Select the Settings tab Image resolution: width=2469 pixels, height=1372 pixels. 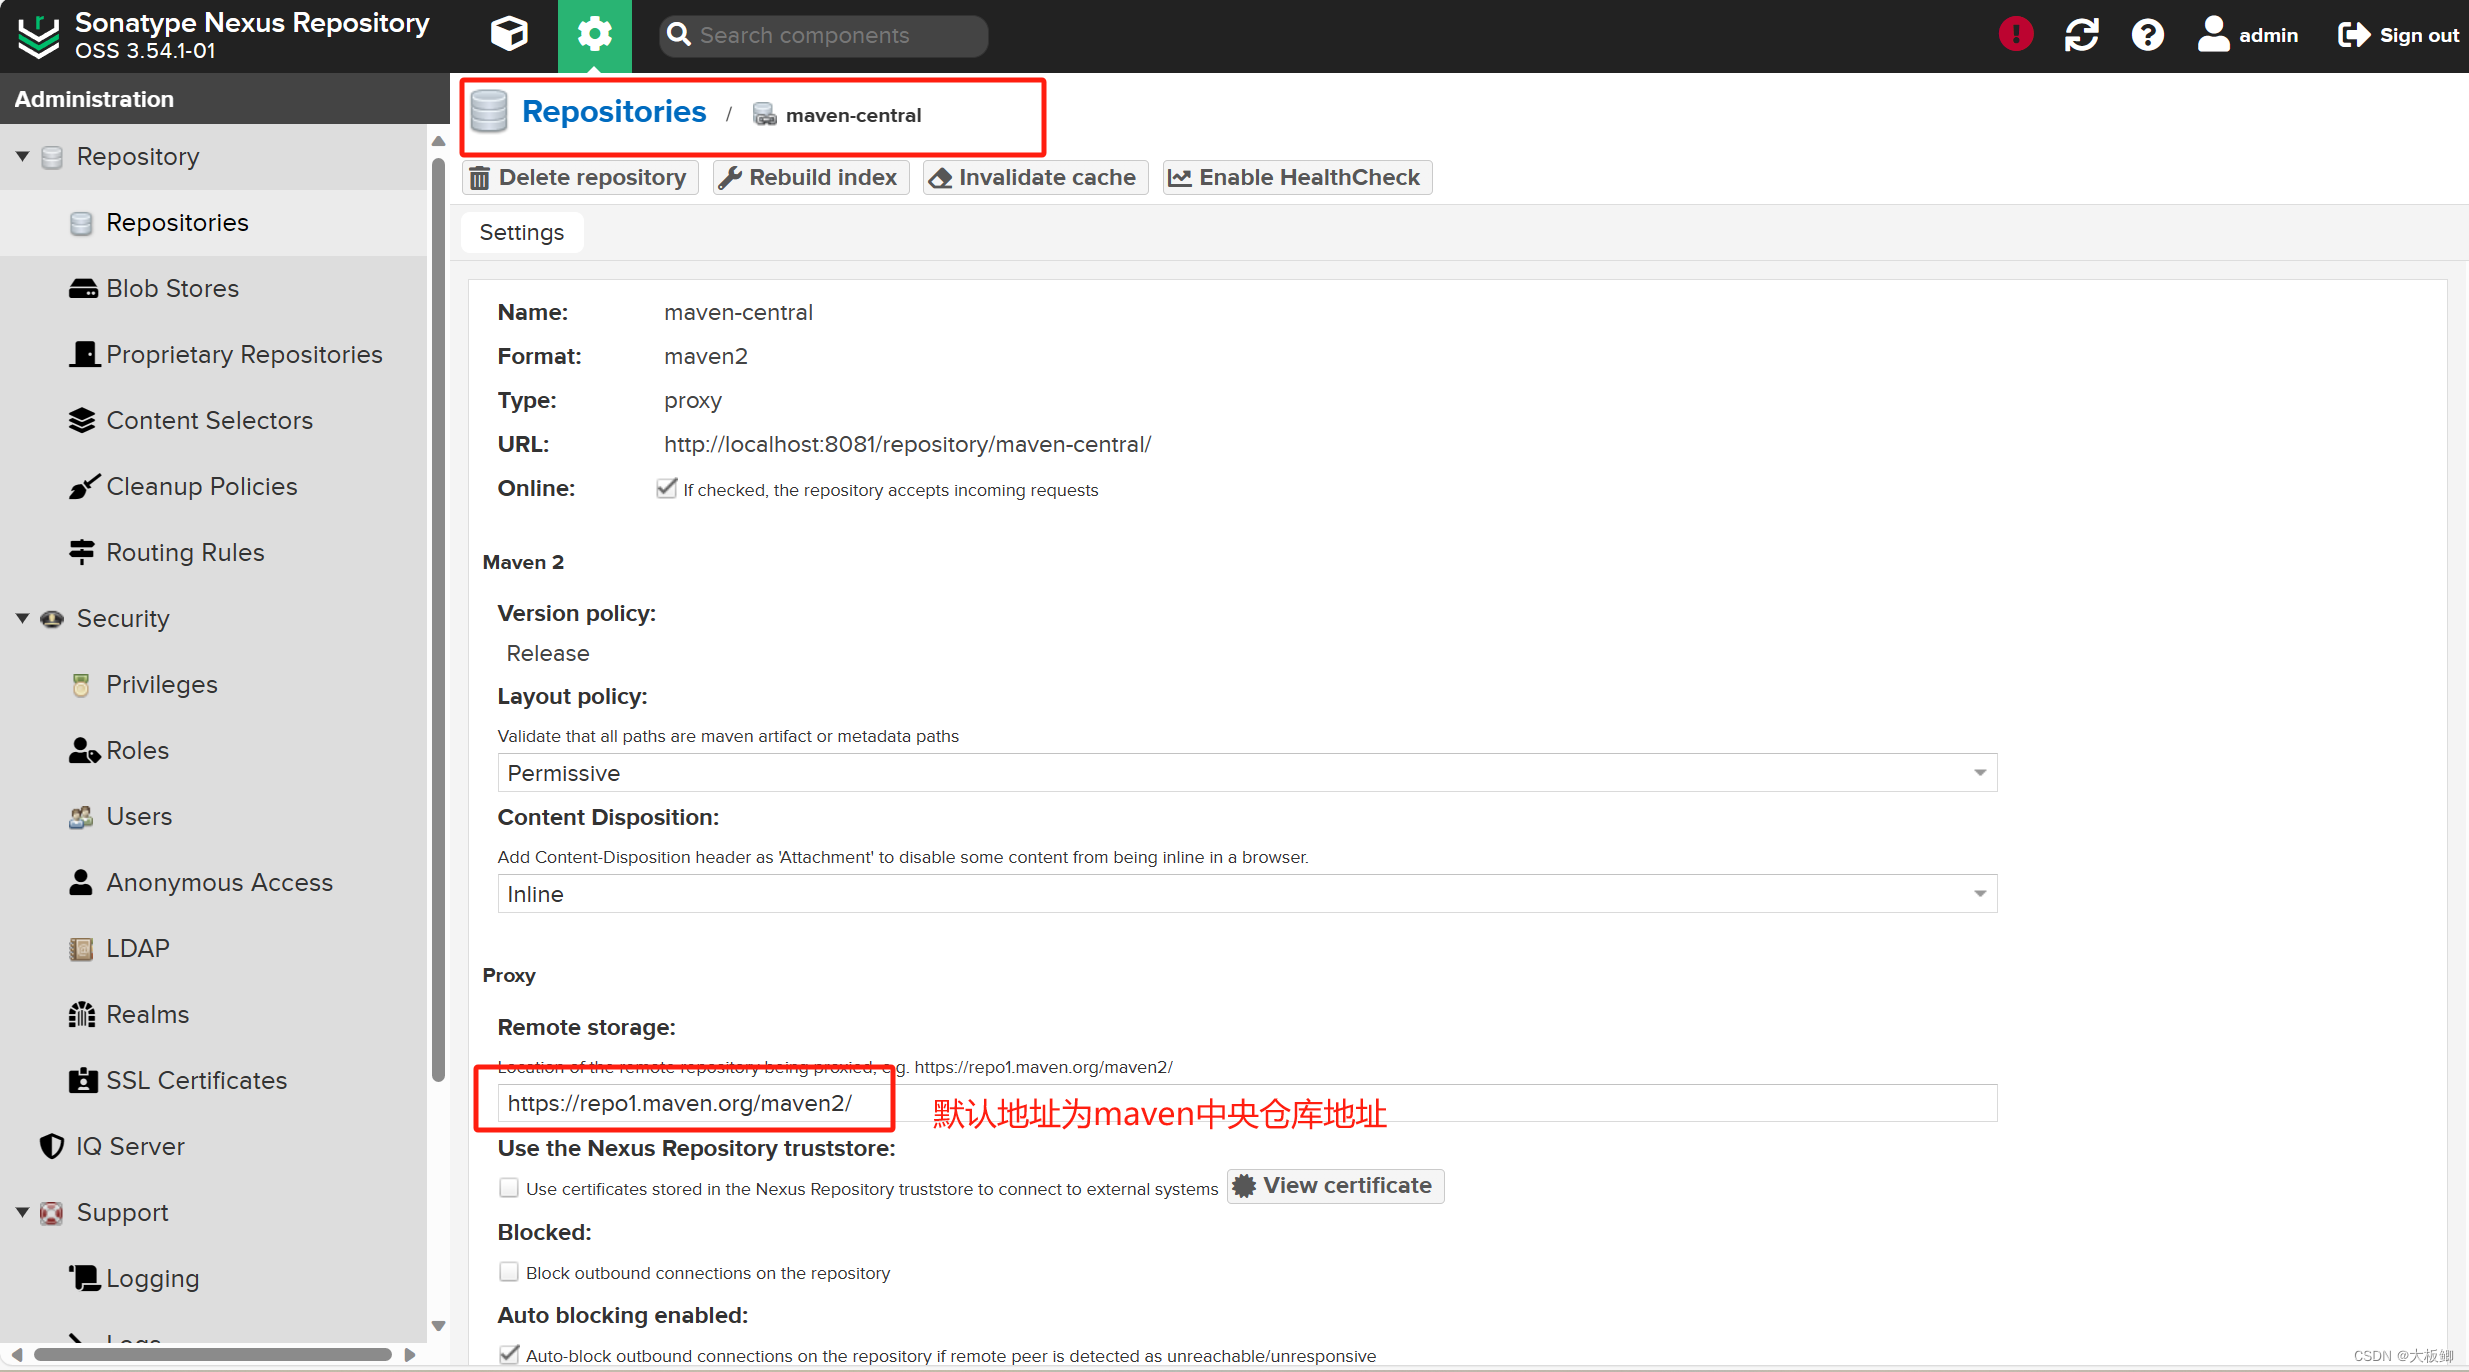[522, 232]
